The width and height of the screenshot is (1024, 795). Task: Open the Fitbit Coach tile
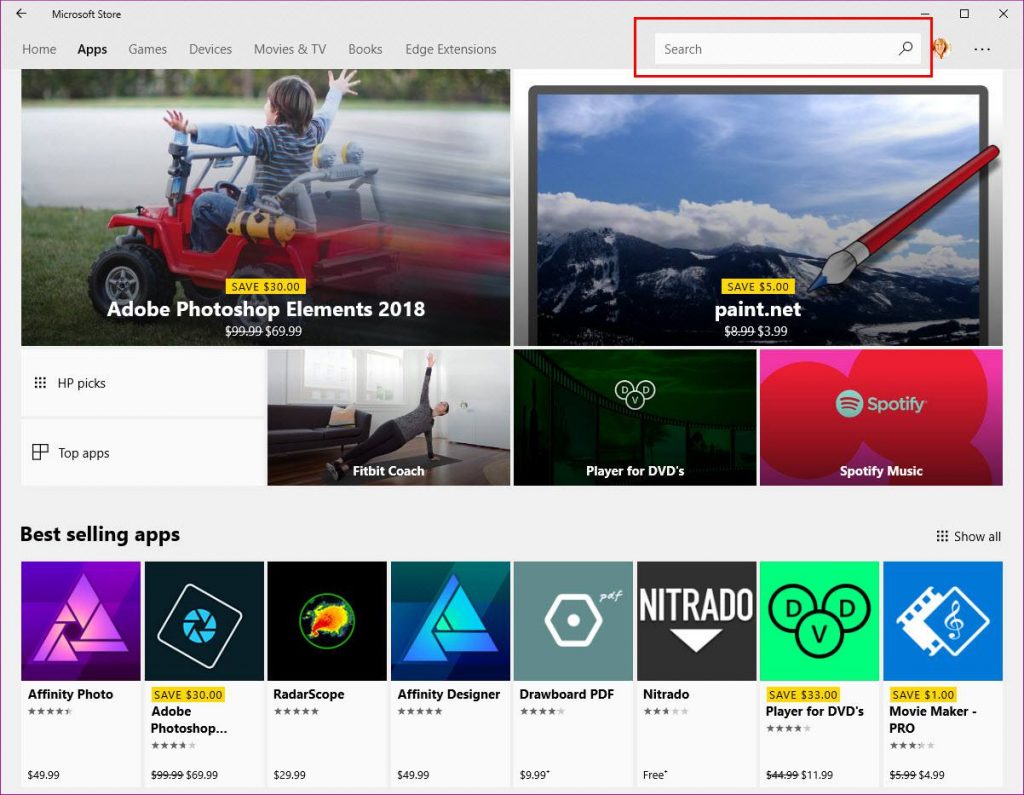tap(389, 417)
